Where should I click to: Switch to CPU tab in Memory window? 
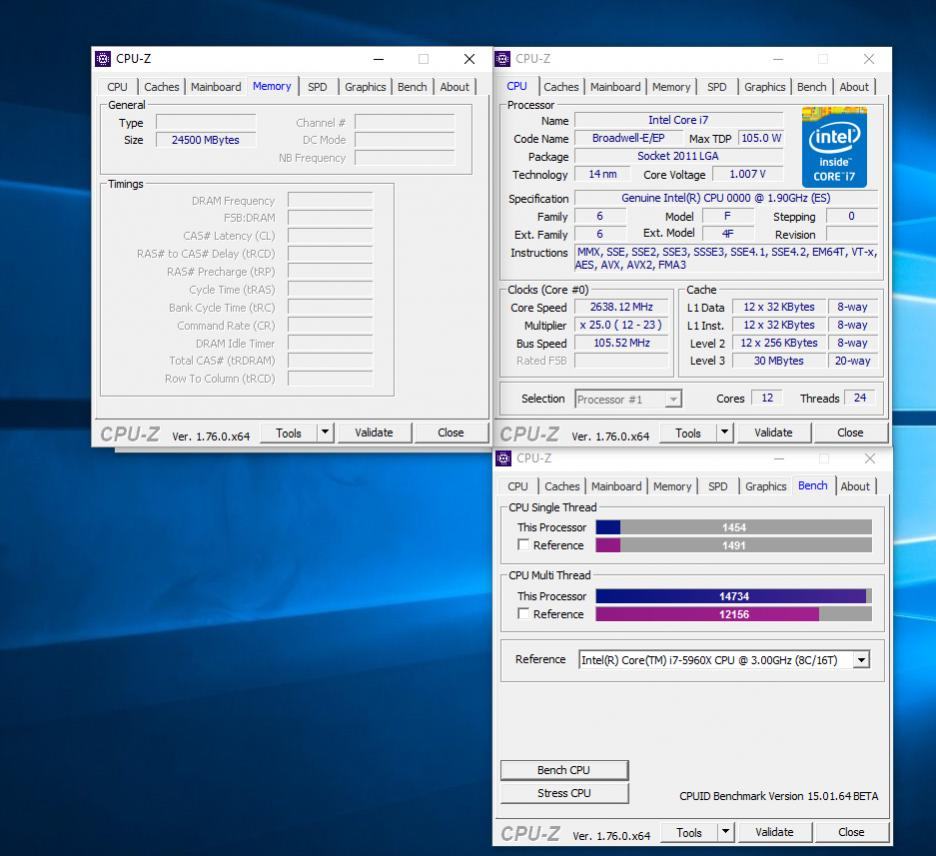point(118,87)
